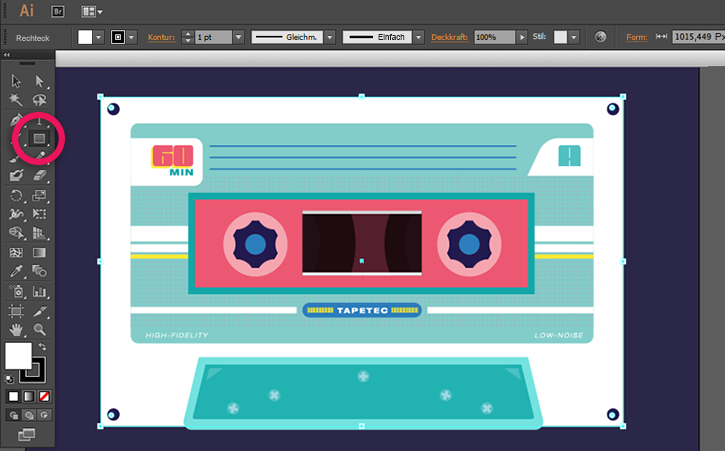Open the Gleichm. width profile dropdown
Image resolution: width=725 pixels, height=451 pixels.
coord(330,37)
